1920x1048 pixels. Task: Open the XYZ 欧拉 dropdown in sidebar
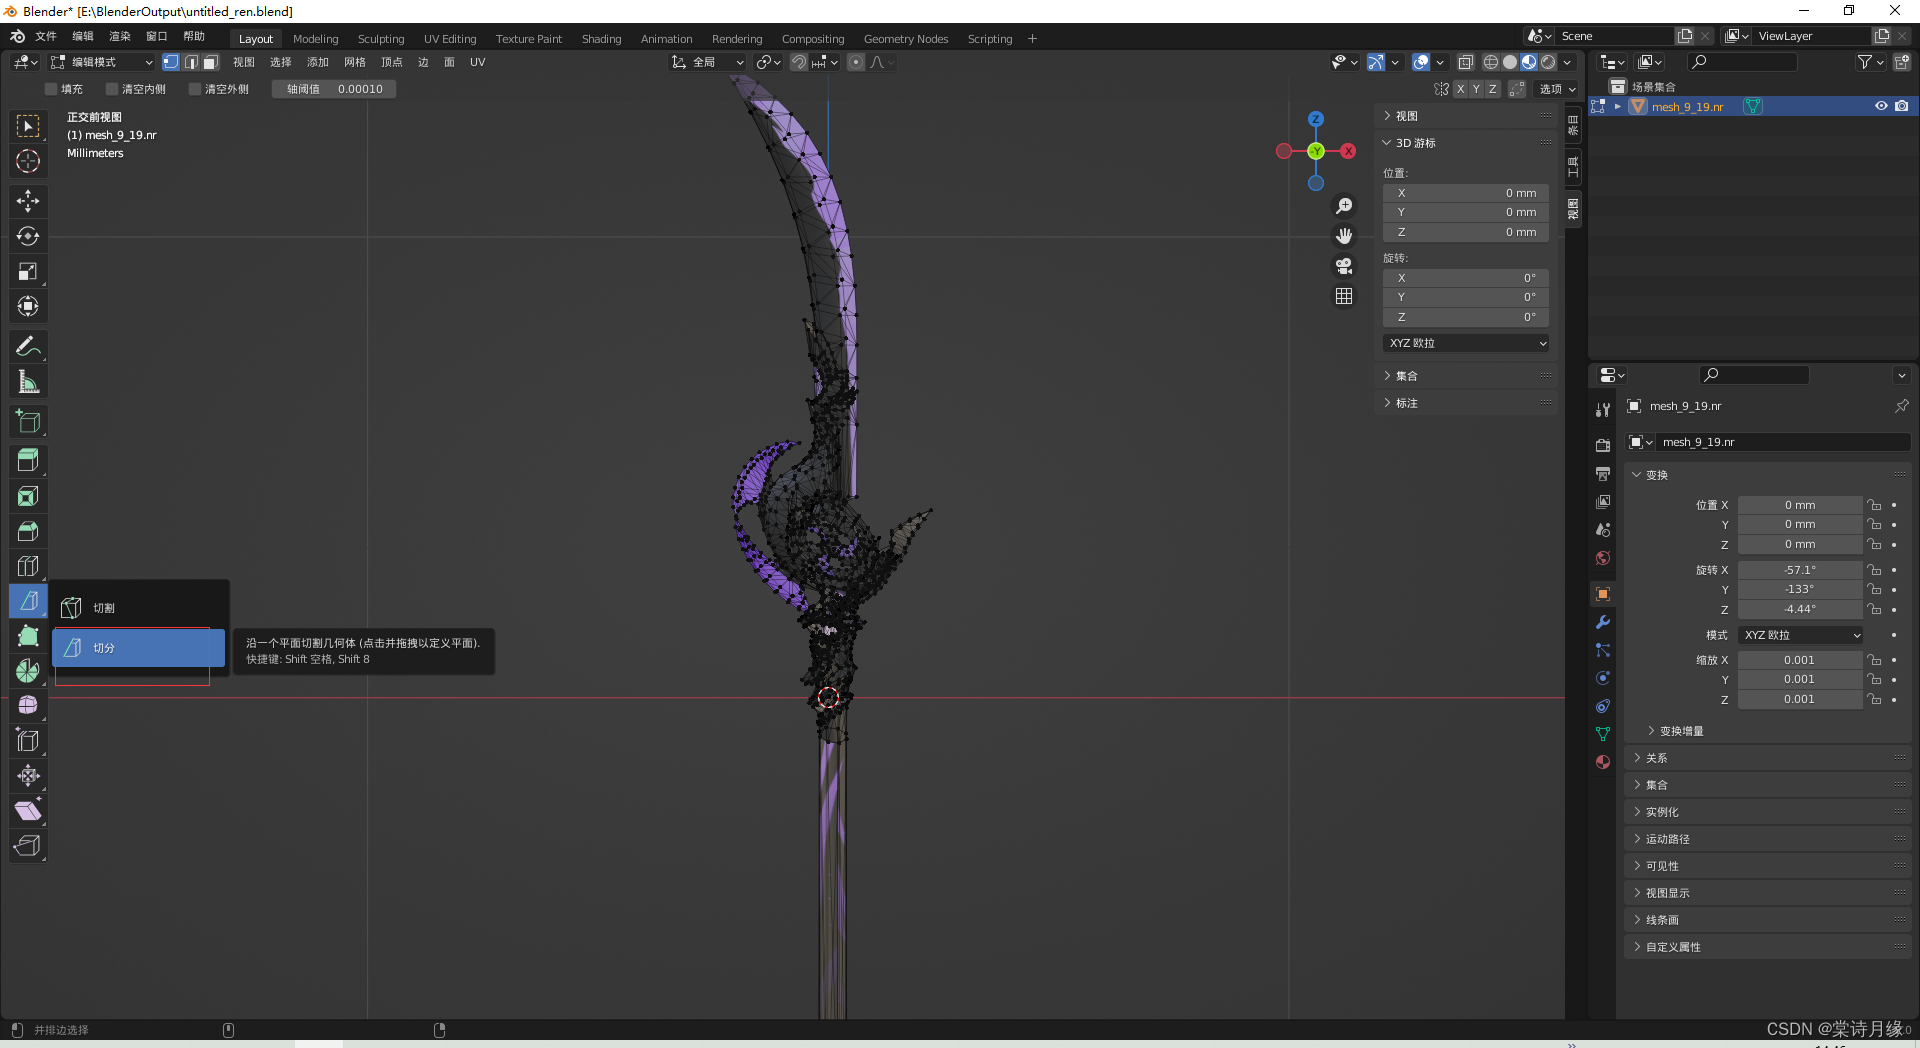(x=1467, y=343)
